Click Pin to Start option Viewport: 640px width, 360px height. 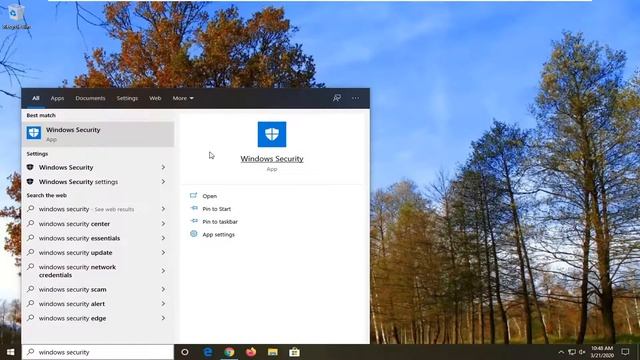pyautogui.click(x=217, y=209)
